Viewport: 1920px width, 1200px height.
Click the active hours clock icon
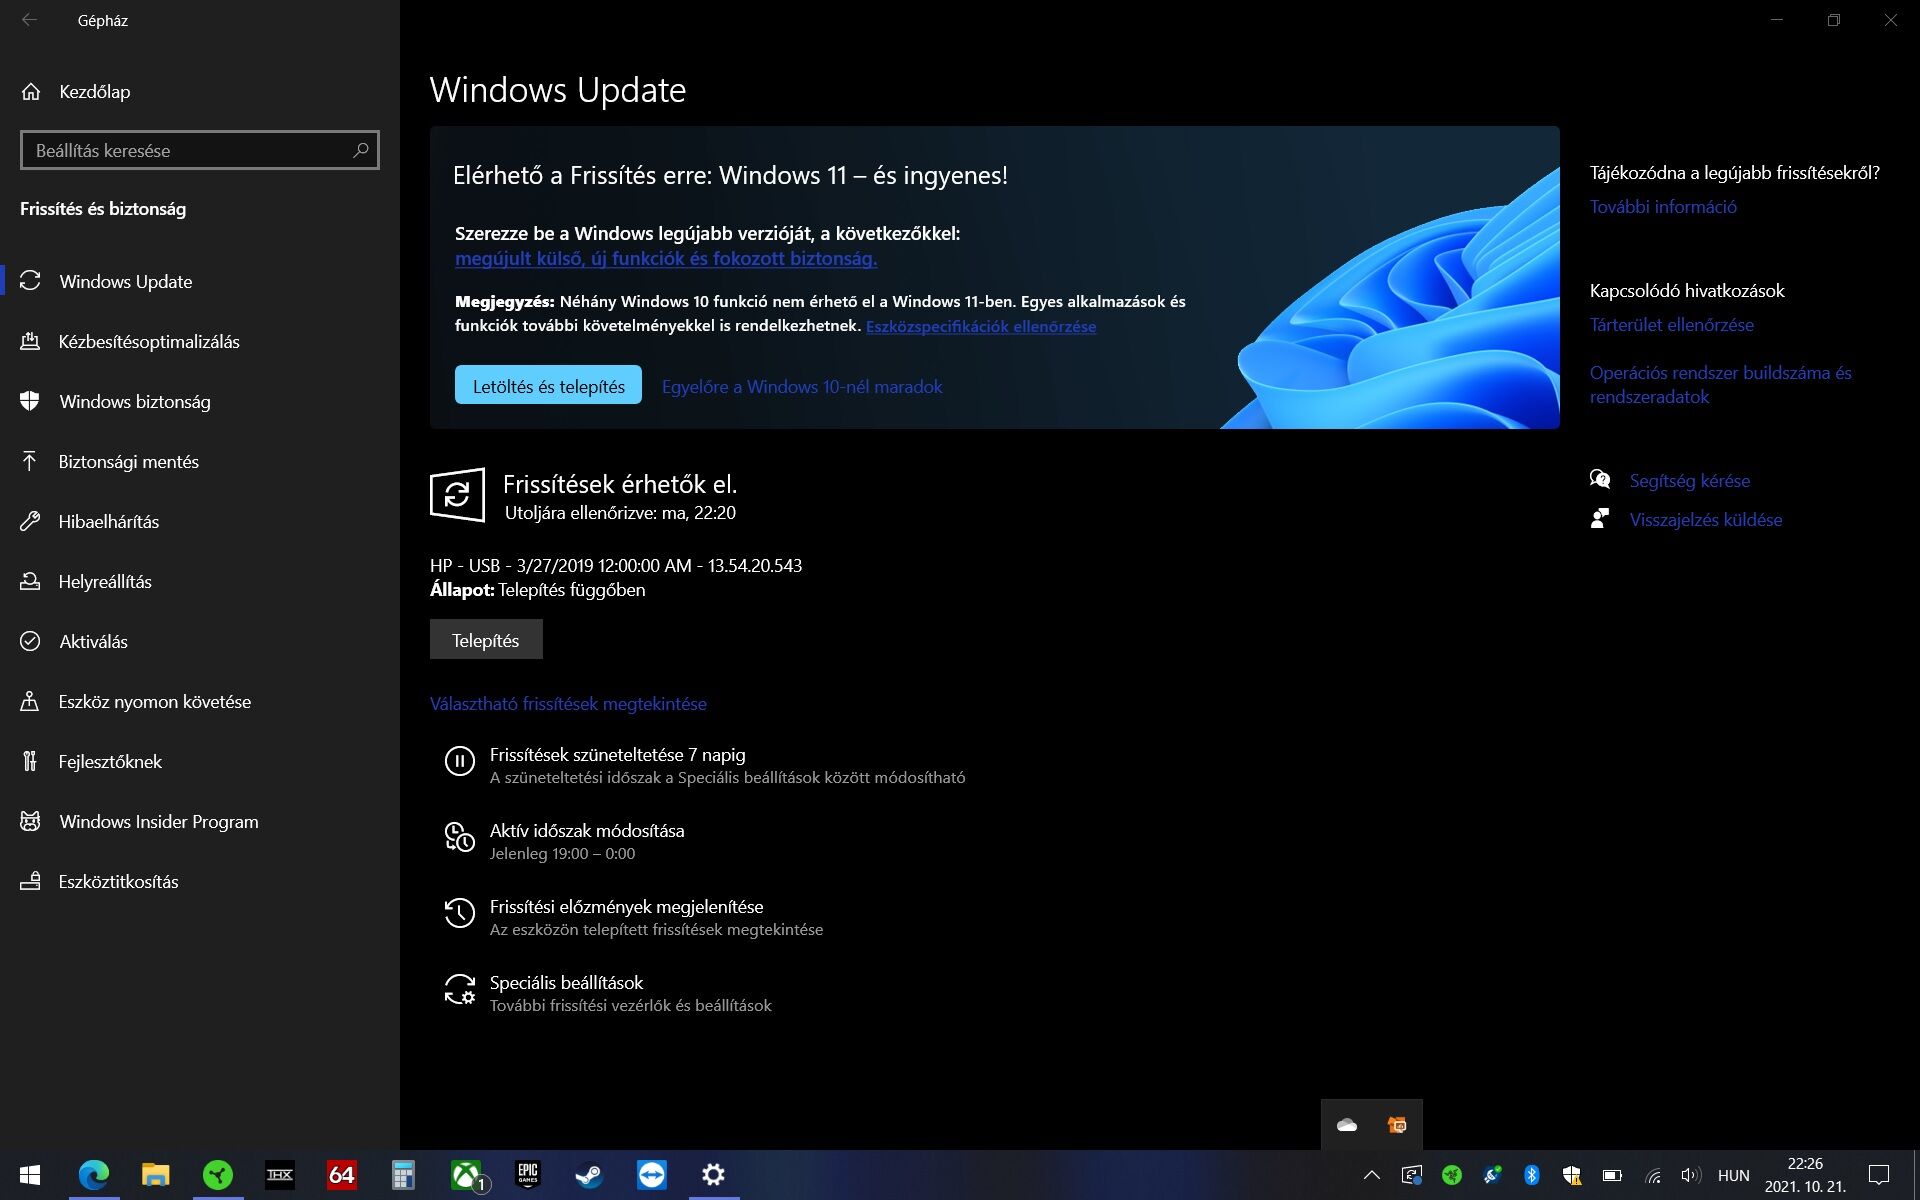[459, 838]
